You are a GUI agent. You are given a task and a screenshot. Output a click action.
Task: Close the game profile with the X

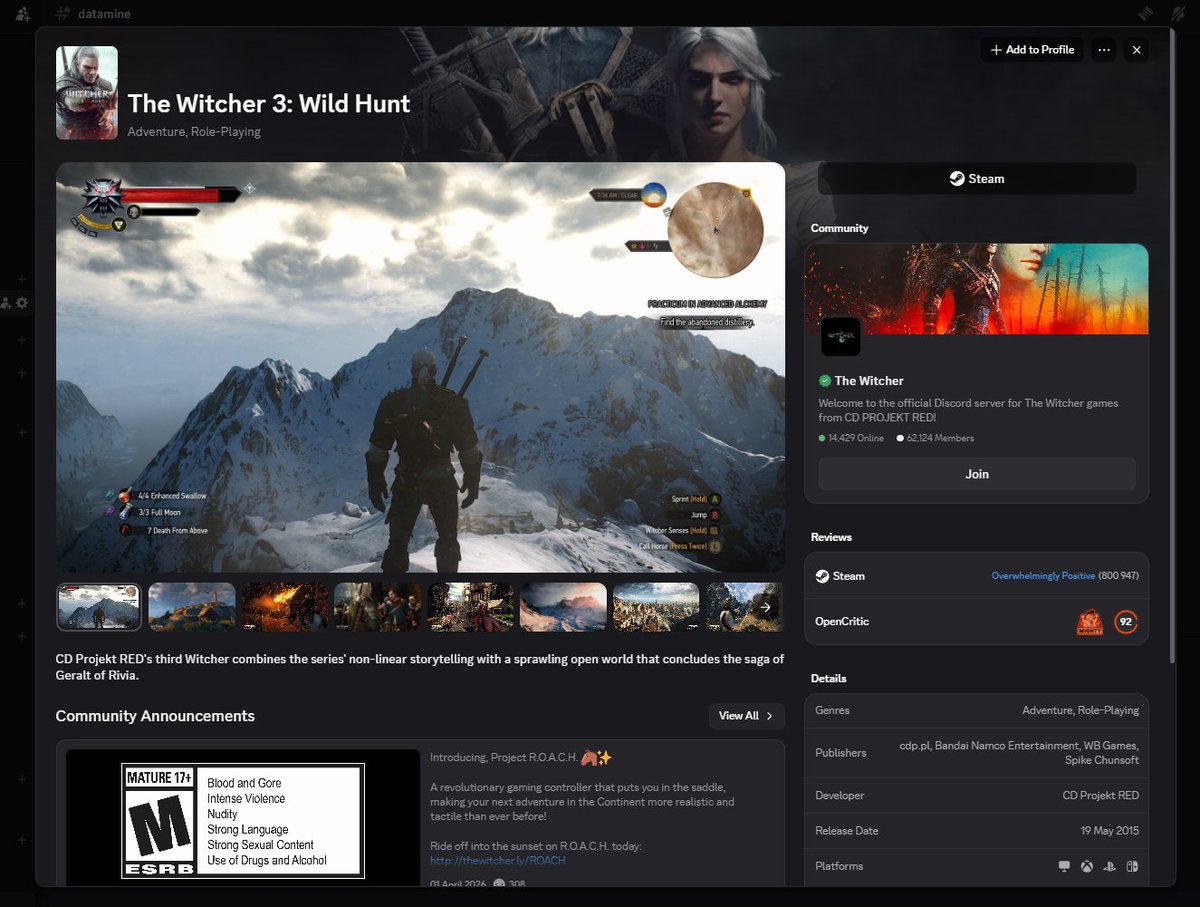coord(1137,50)
